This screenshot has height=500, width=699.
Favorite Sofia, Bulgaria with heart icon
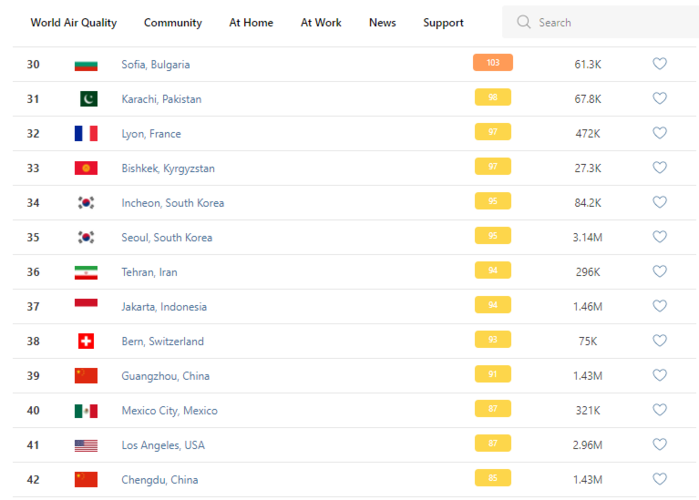(x=659, y=64)
